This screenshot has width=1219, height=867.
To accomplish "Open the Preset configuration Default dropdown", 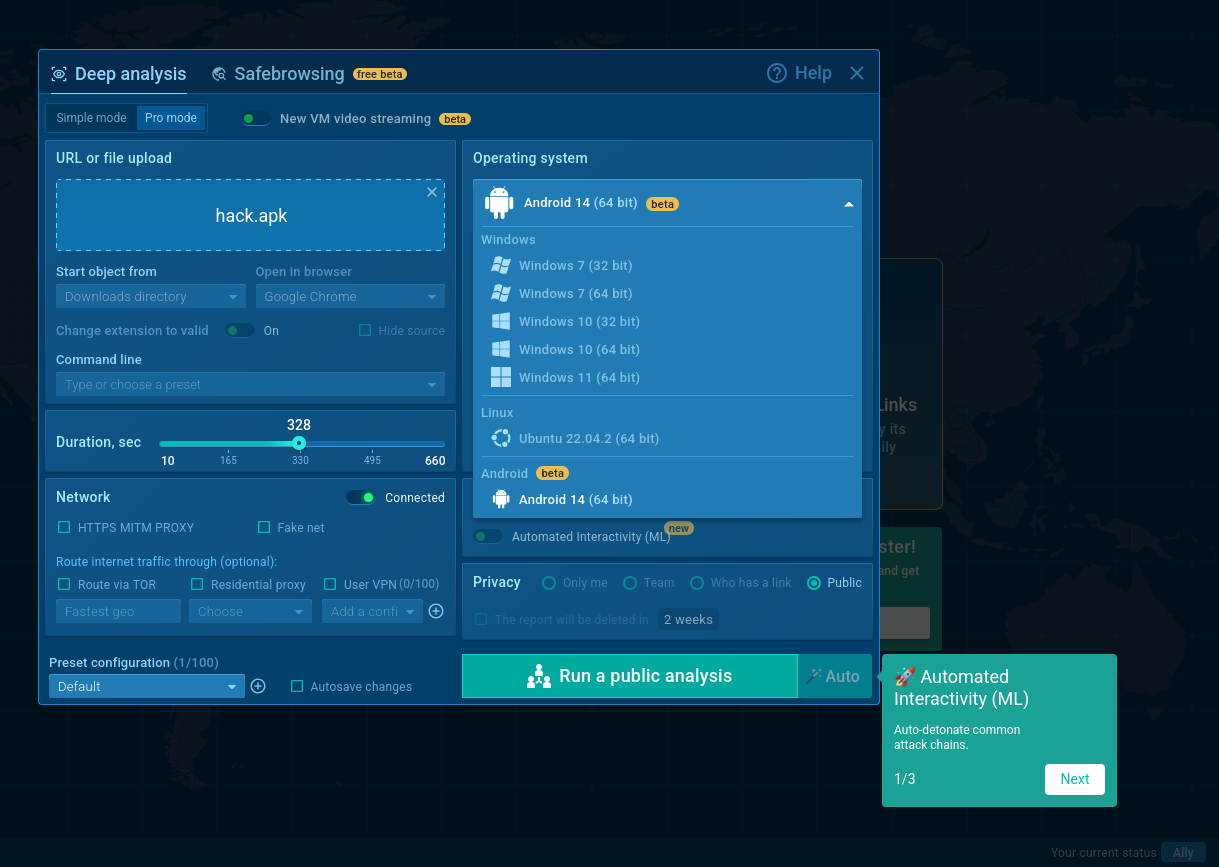I will pyautogui.click(x=147, y=686).
